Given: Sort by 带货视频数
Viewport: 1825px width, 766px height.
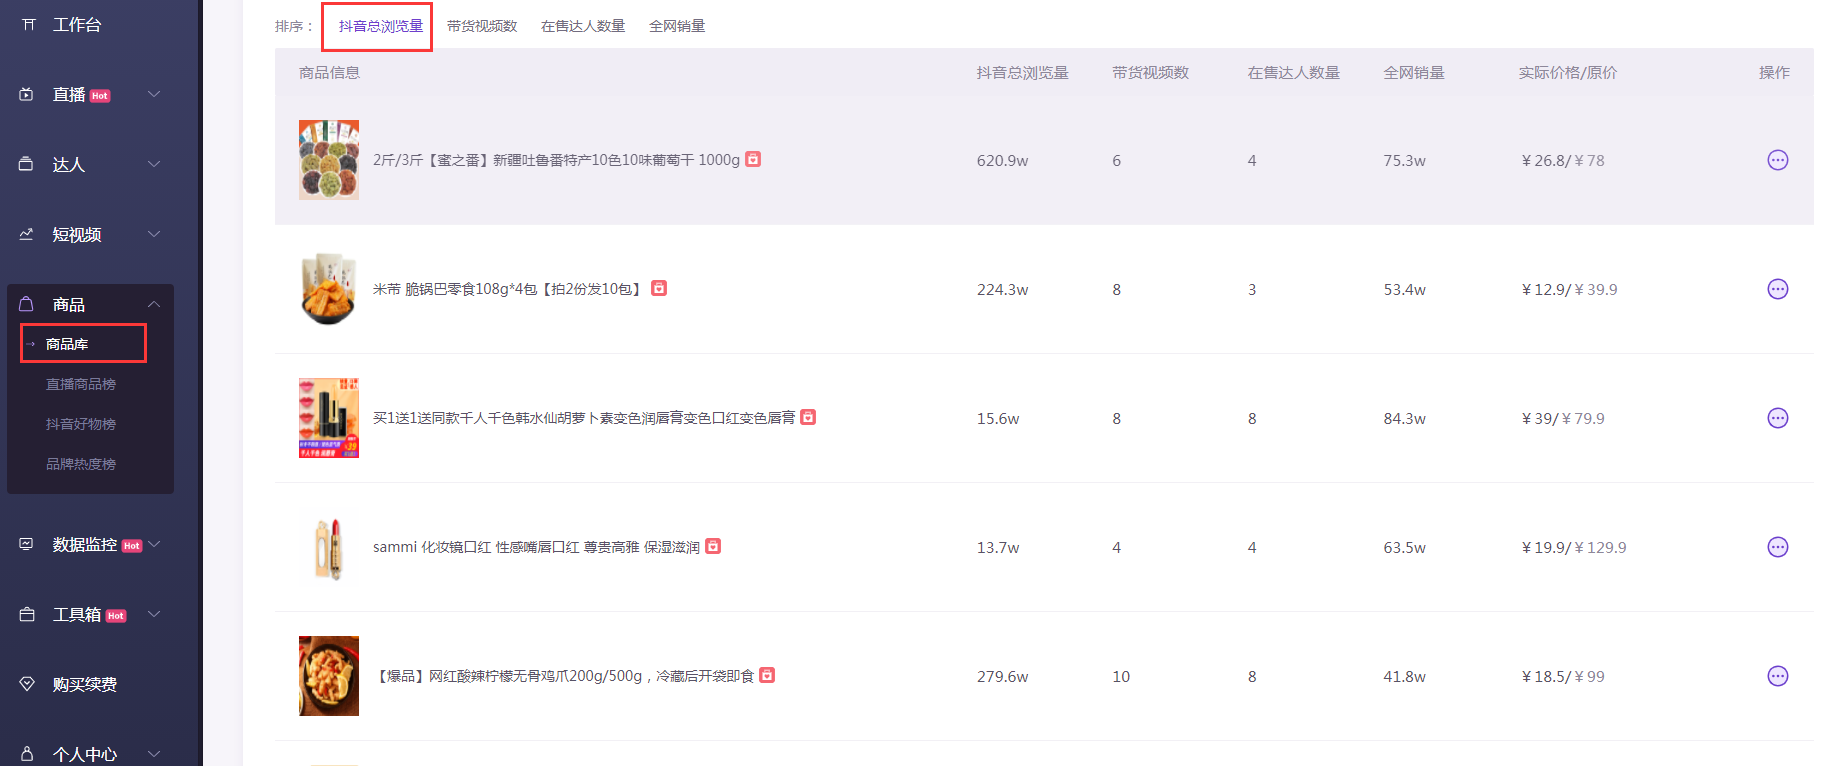Looking at the screenshot, I should tap(482, 26).
